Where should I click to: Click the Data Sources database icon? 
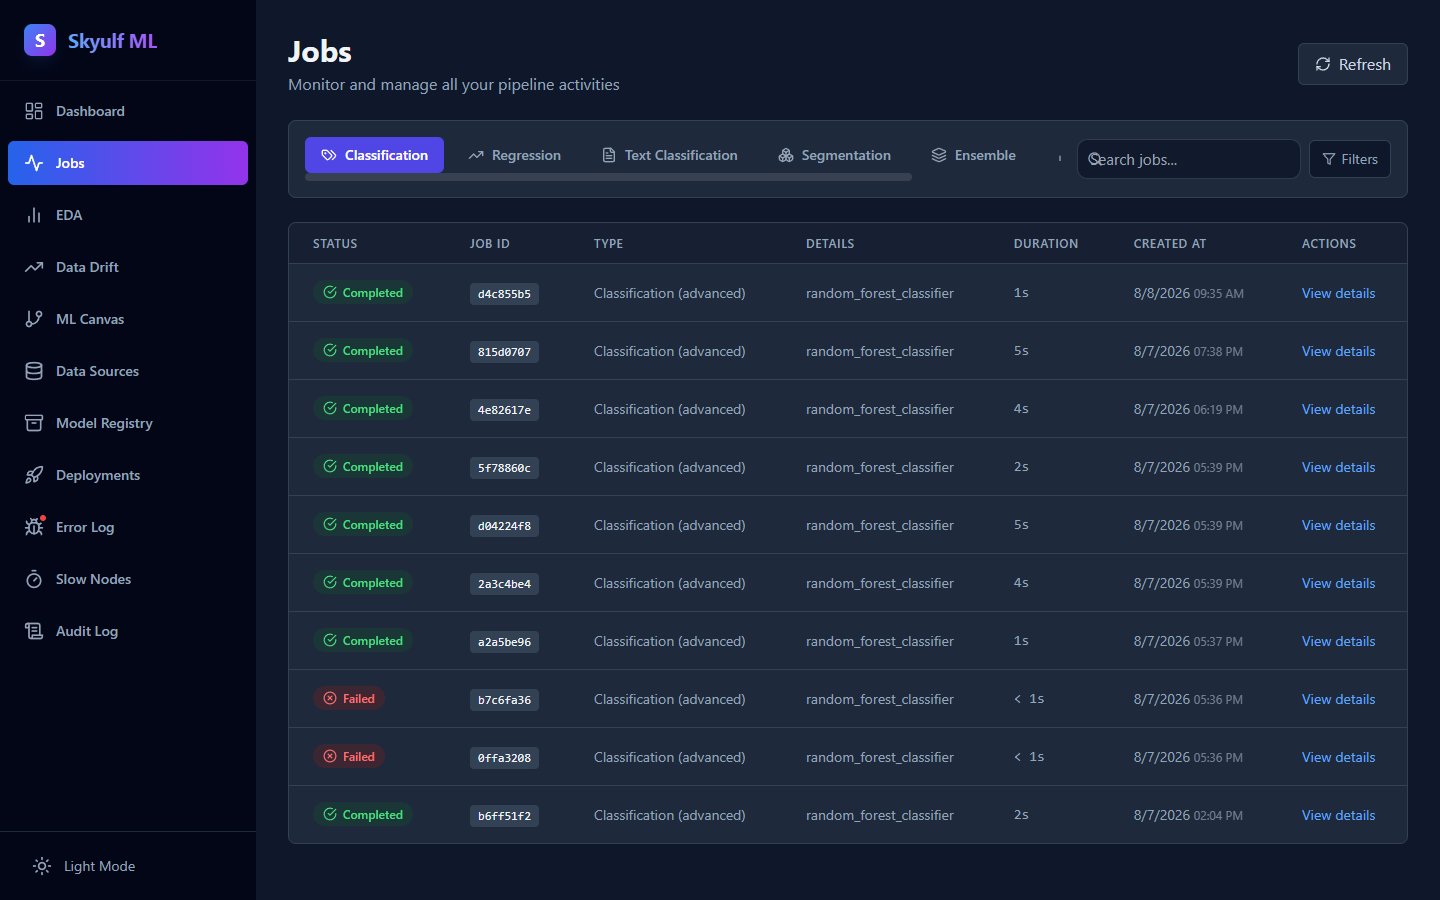[34, 371]
